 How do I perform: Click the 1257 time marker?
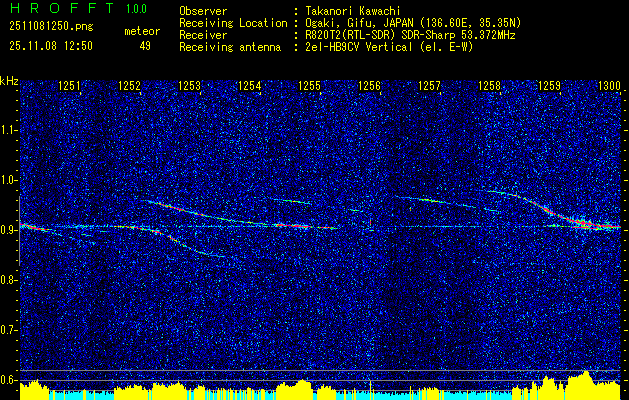pyautogui.click(x=429, y=85)
